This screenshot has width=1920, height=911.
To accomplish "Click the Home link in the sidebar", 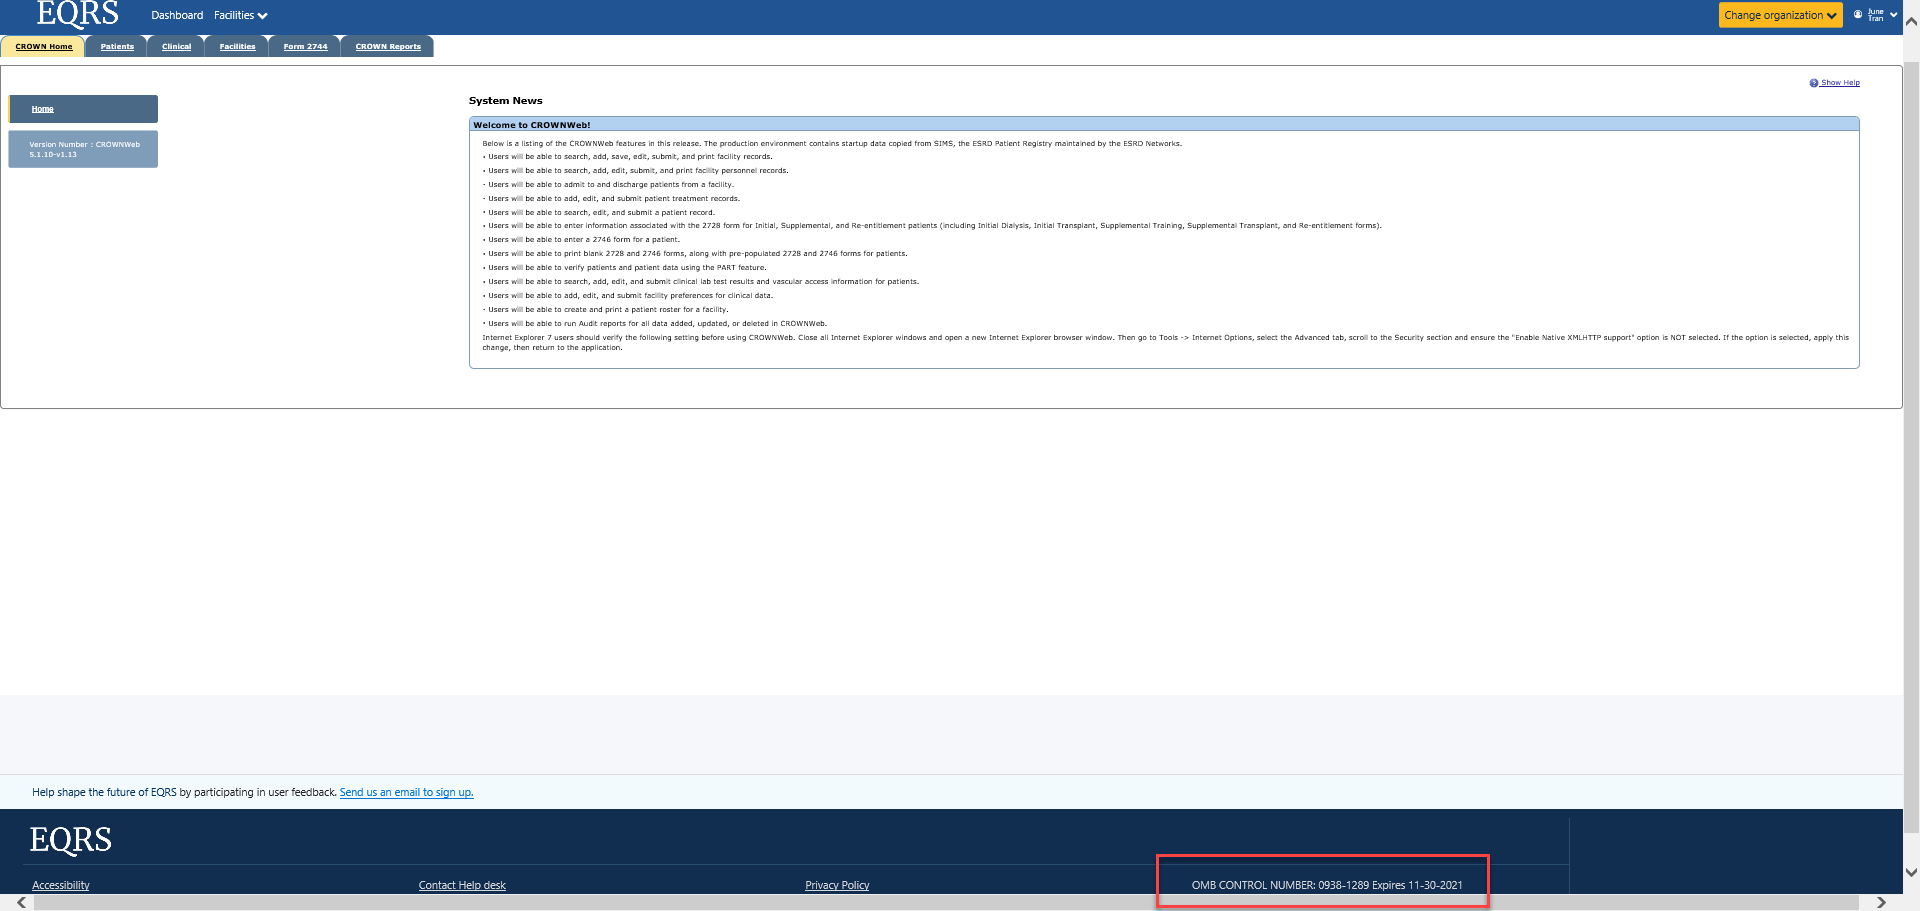I will pyautogui.click(x=42, y=109).
